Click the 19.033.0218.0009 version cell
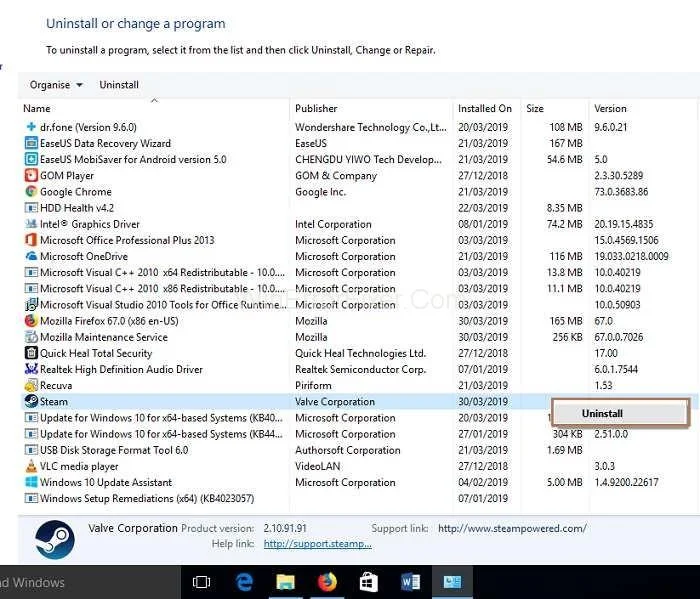Screen dimensions: 700x599 631,256
